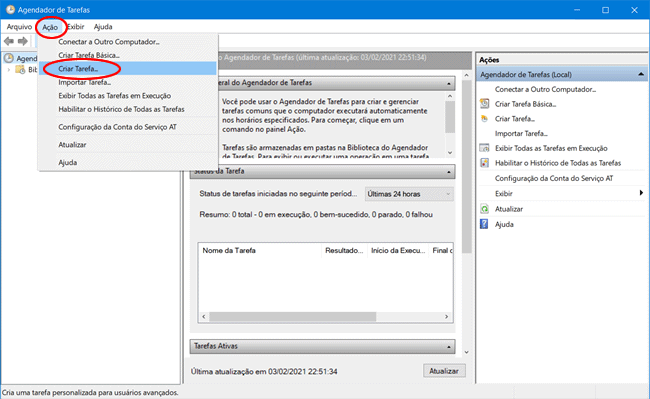Click Habilitar o Histórico de Todas as Tarefas in Ações pane
The image size is (650, 399).
(558, 163)
